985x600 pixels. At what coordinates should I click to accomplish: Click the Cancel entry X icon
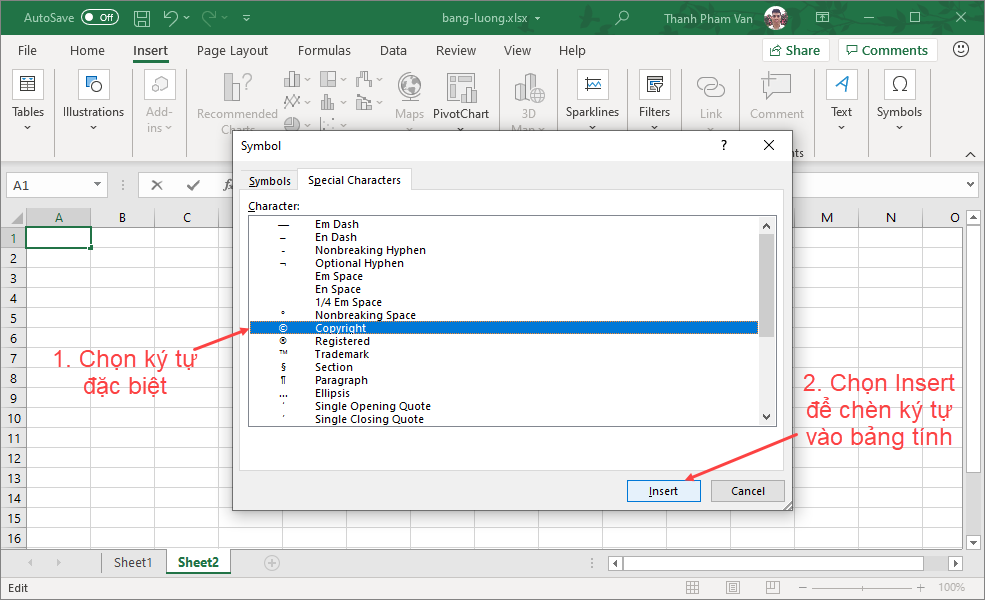tap(157, 185)
